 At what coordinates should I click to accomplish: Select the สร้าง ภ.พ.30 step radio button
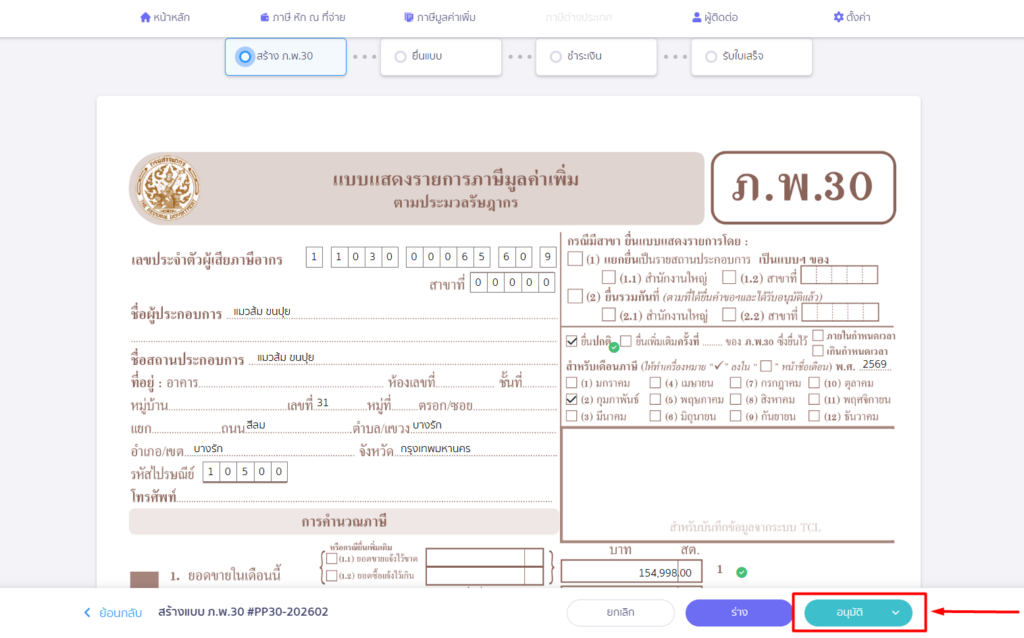245,56
